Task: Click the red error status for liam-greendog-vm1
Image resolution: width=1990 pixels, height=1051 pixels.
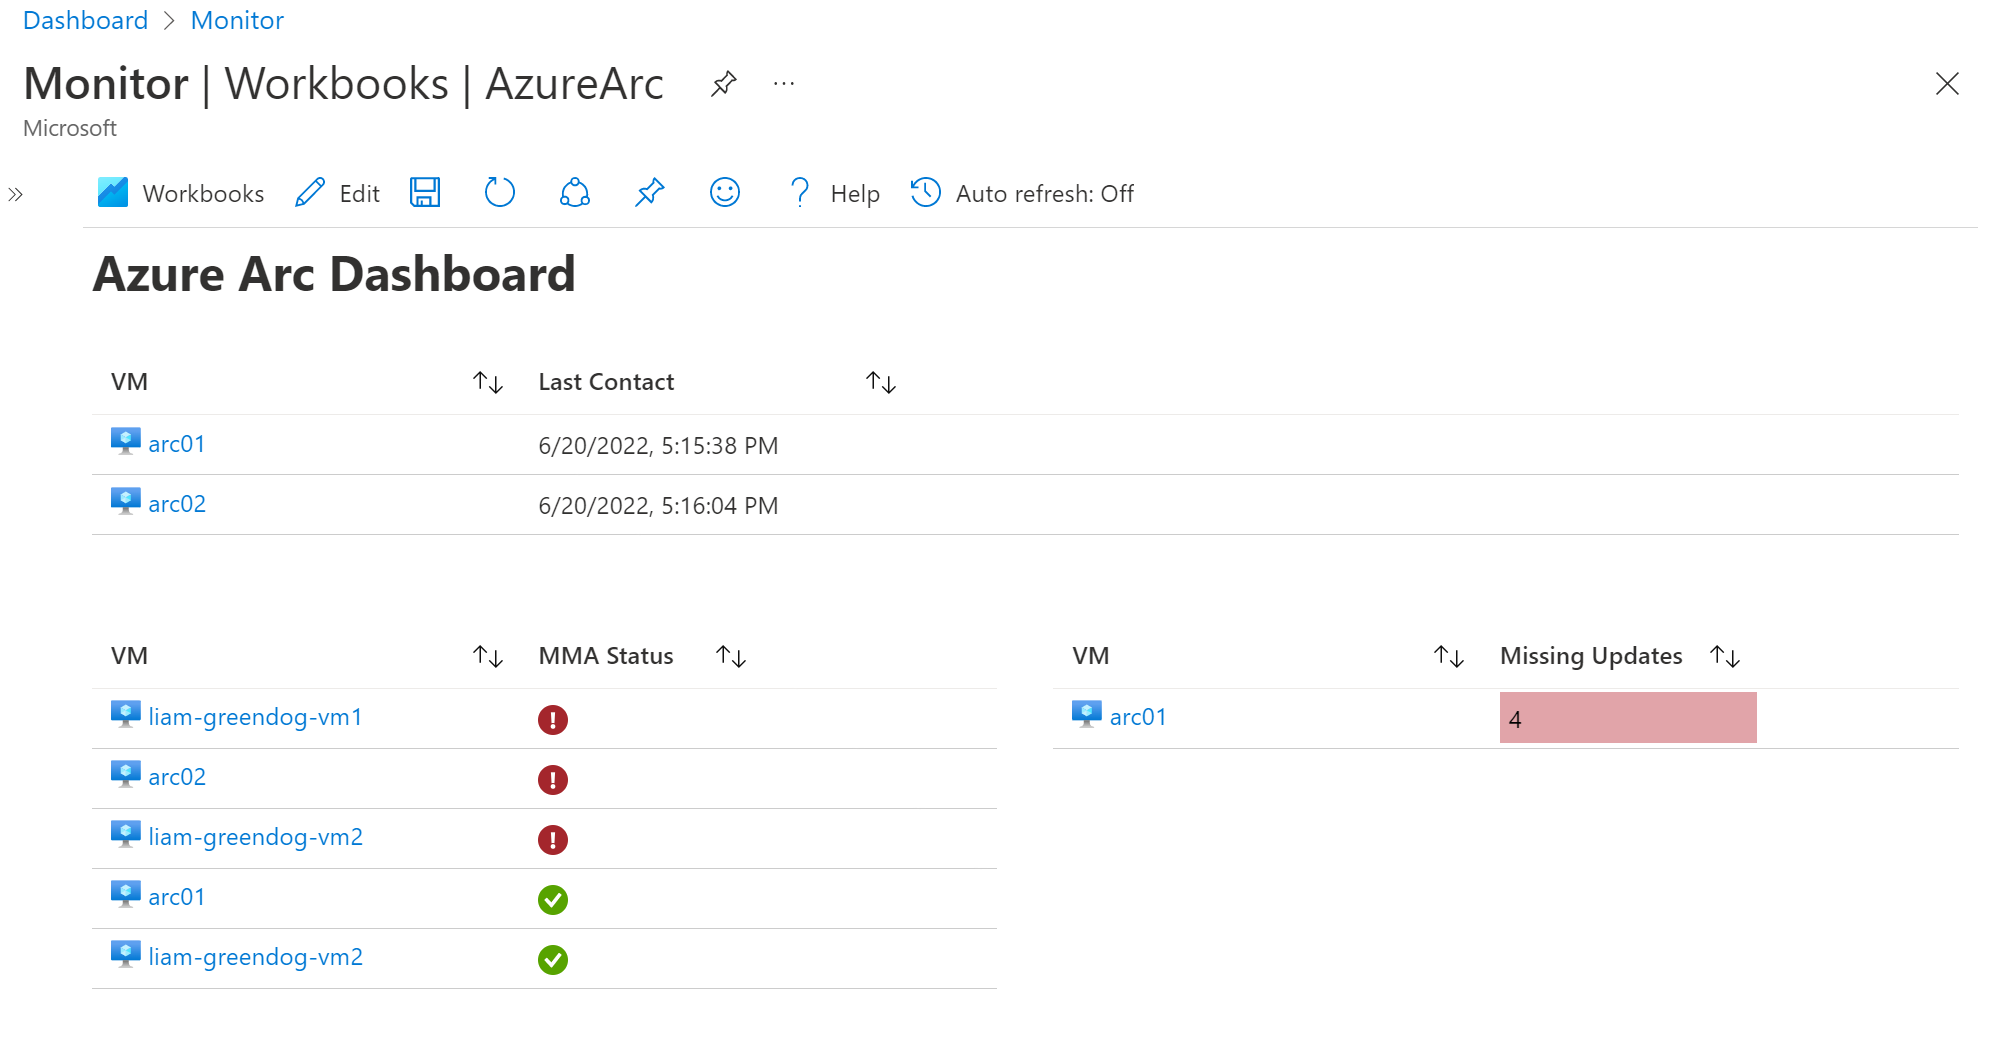Action: coord(553,719)
